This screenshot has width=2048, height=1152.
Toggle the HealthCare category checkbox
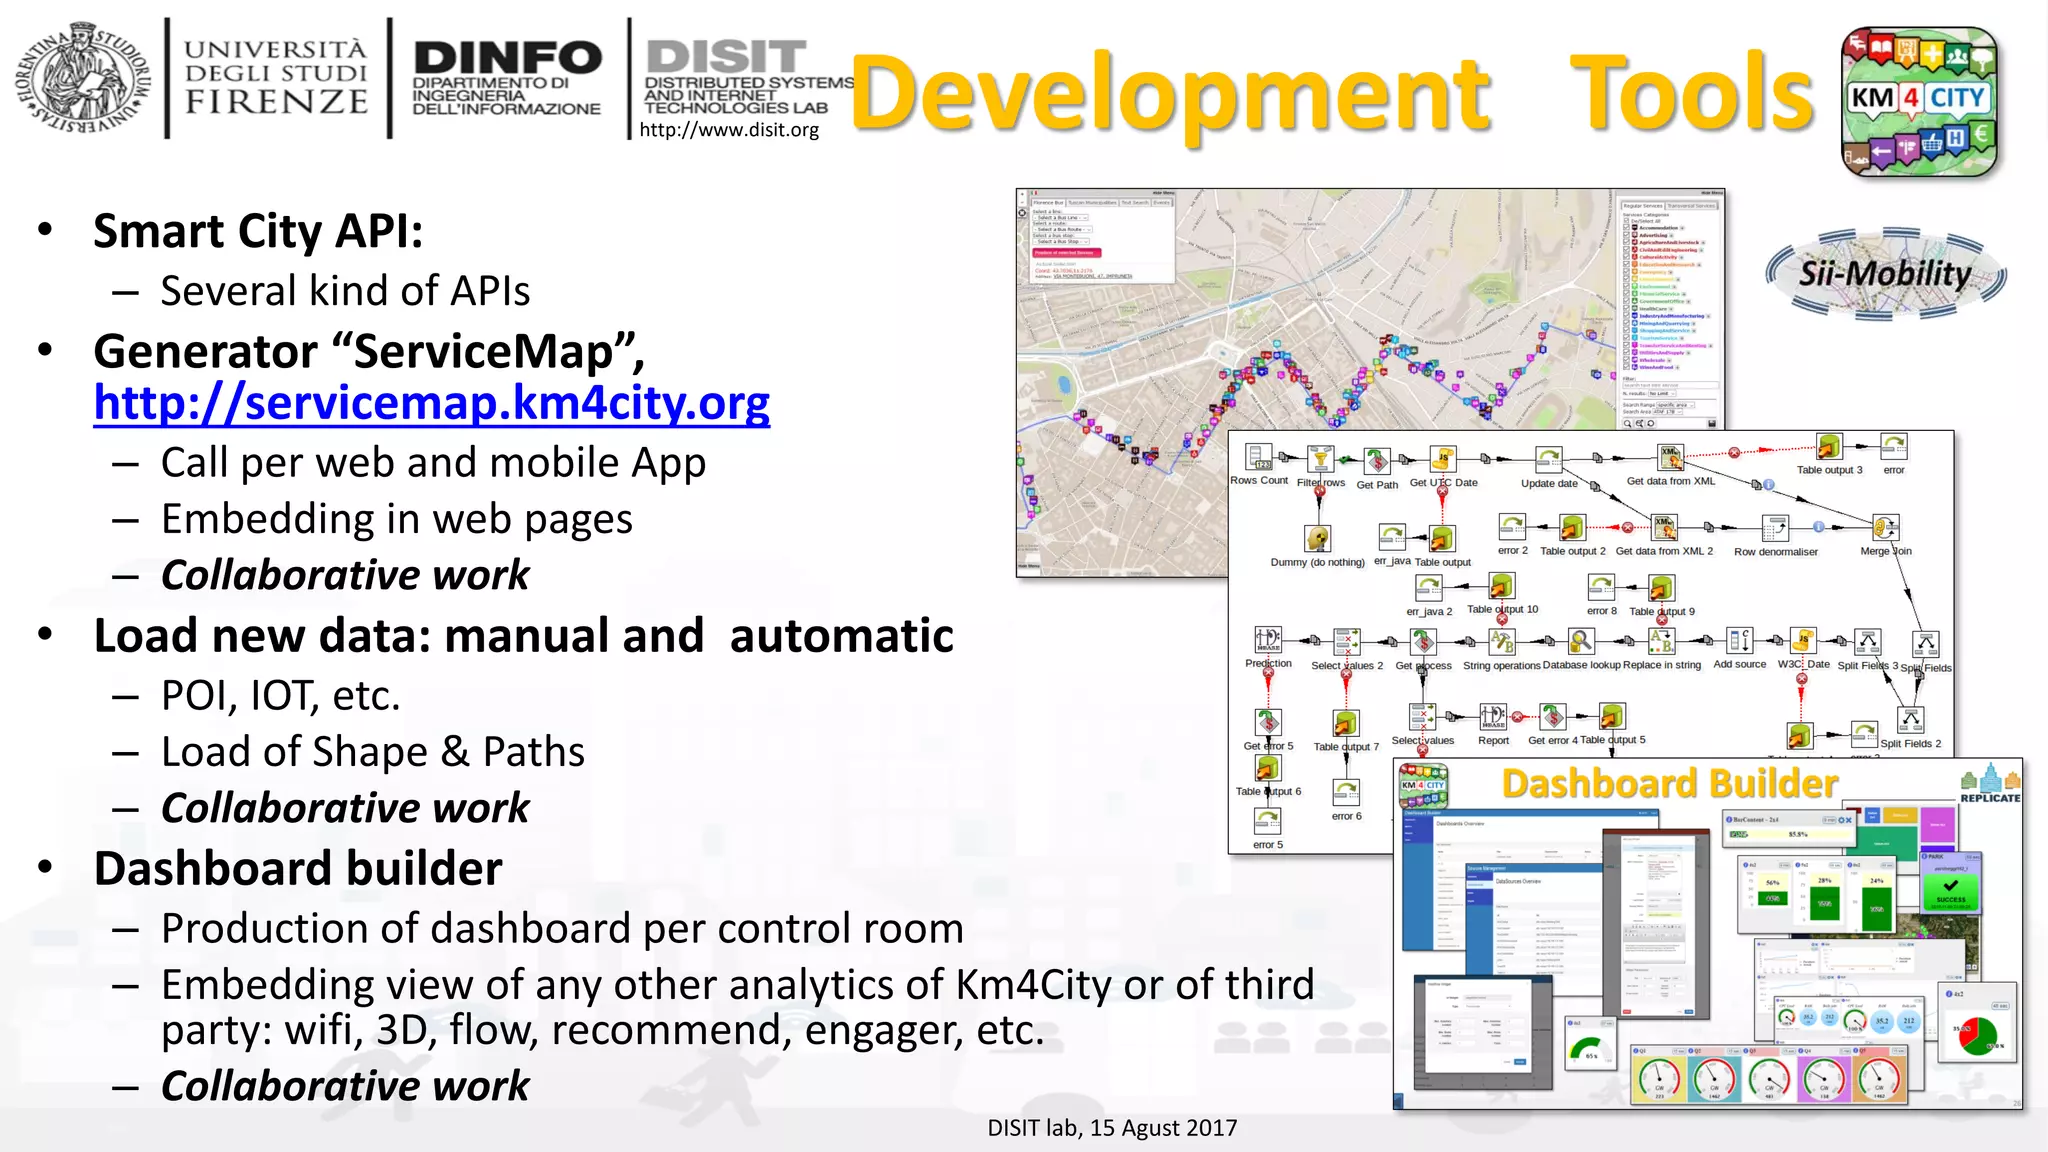pyautogui.click(x=1626, y=309)
